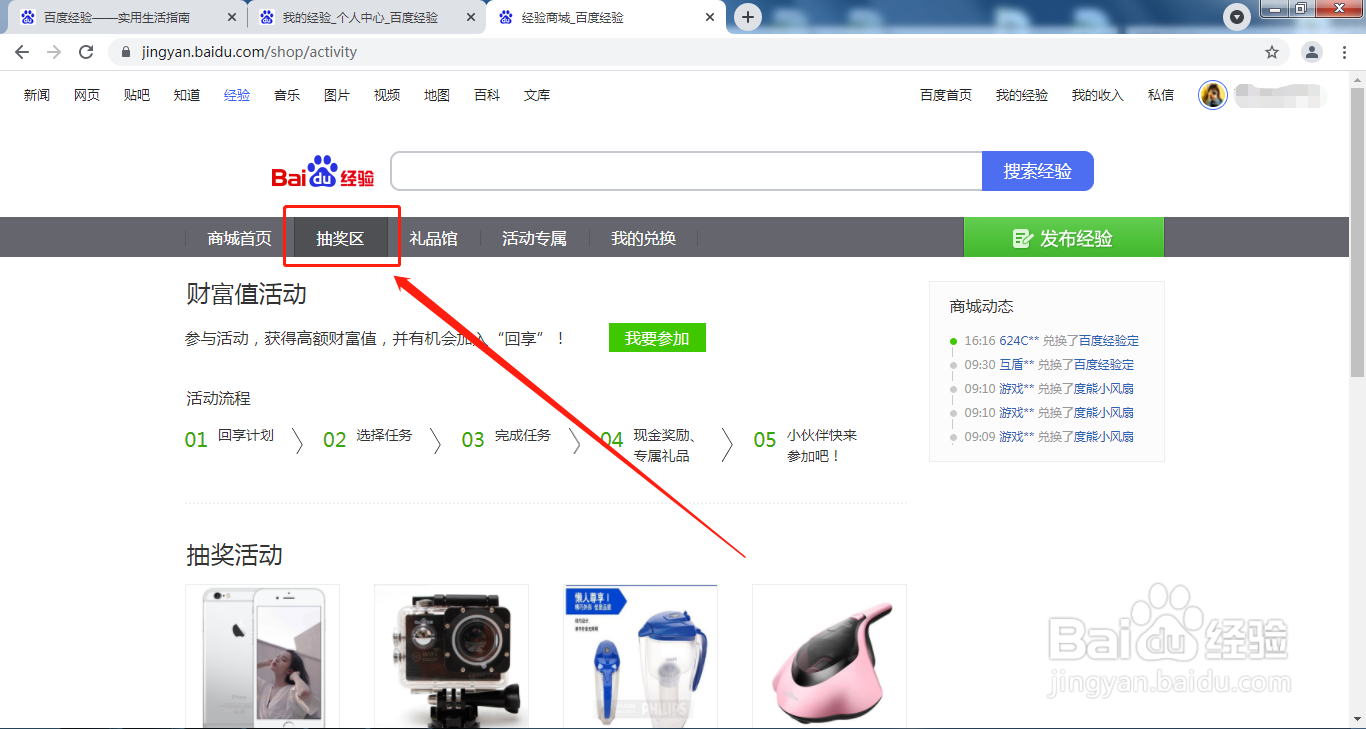Click step 03 完成任务 text
This screenshot has height=729, width=1366.
523,436
